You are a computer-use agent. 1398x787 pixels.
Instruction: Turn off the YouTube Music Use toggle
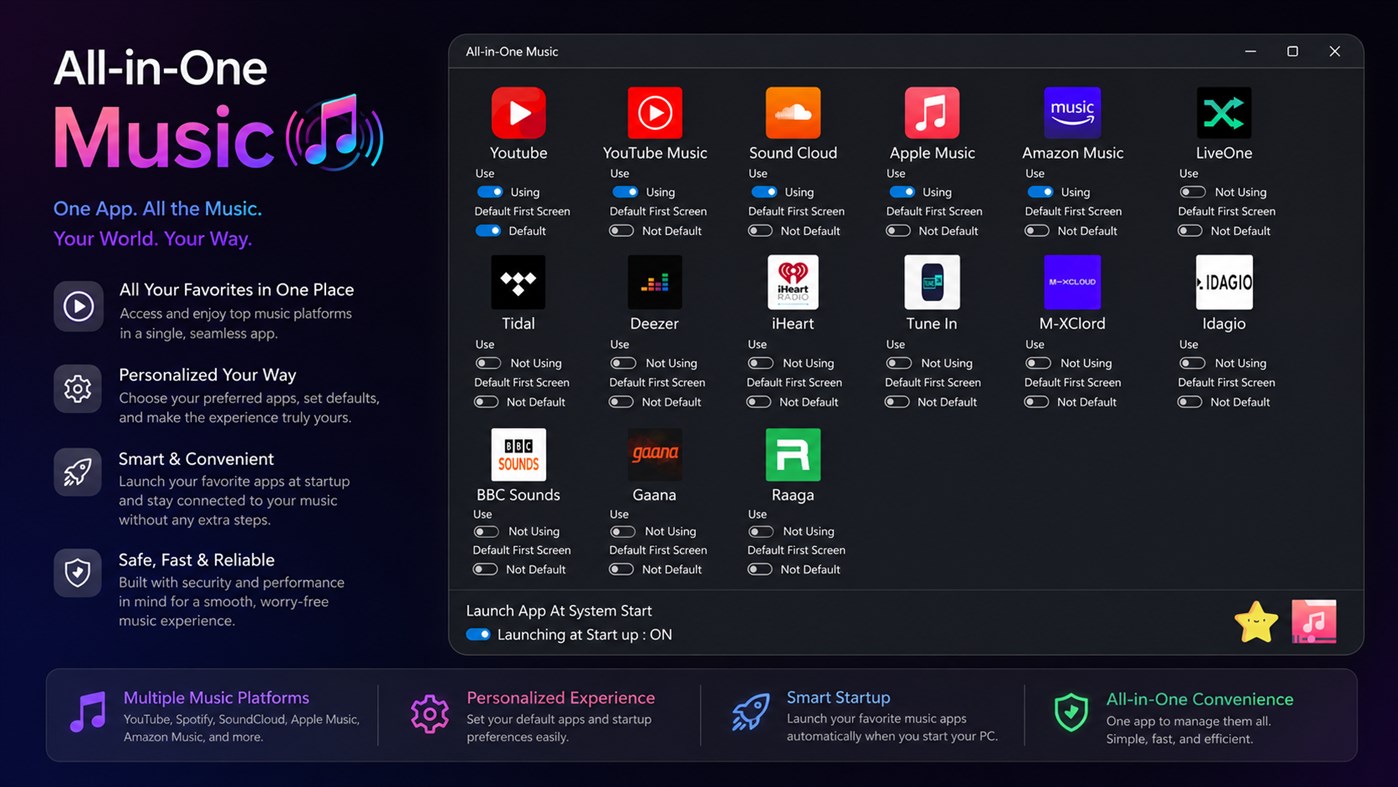tap(625, 192)
